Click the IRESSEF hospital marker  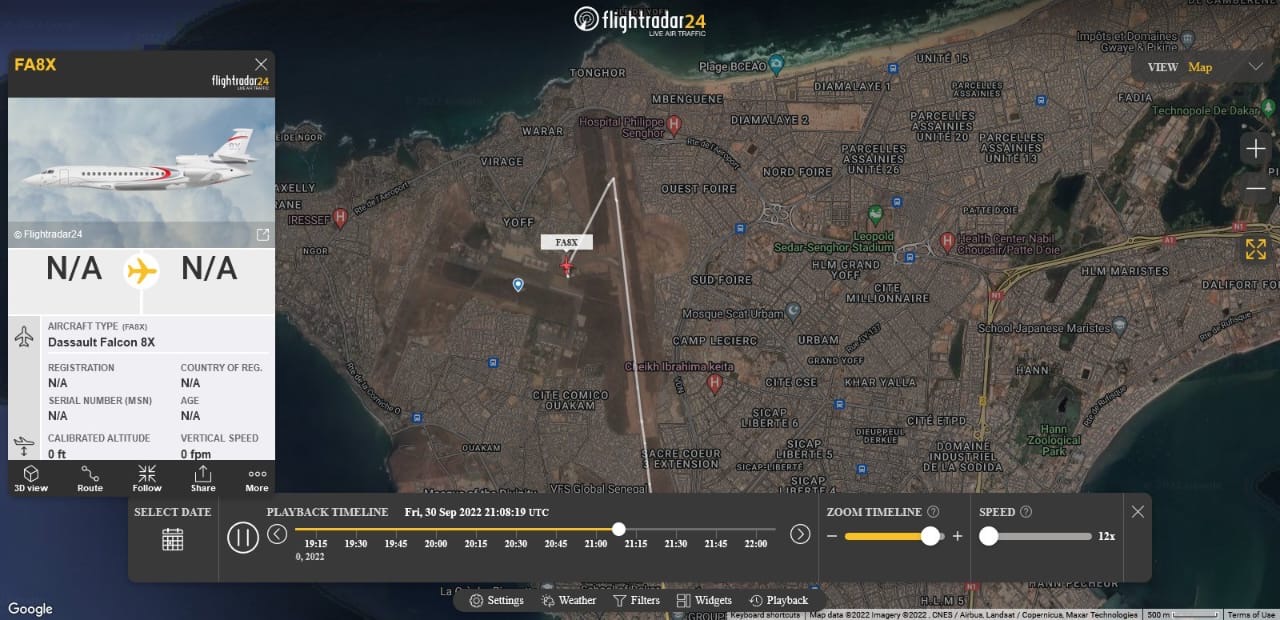340,217
